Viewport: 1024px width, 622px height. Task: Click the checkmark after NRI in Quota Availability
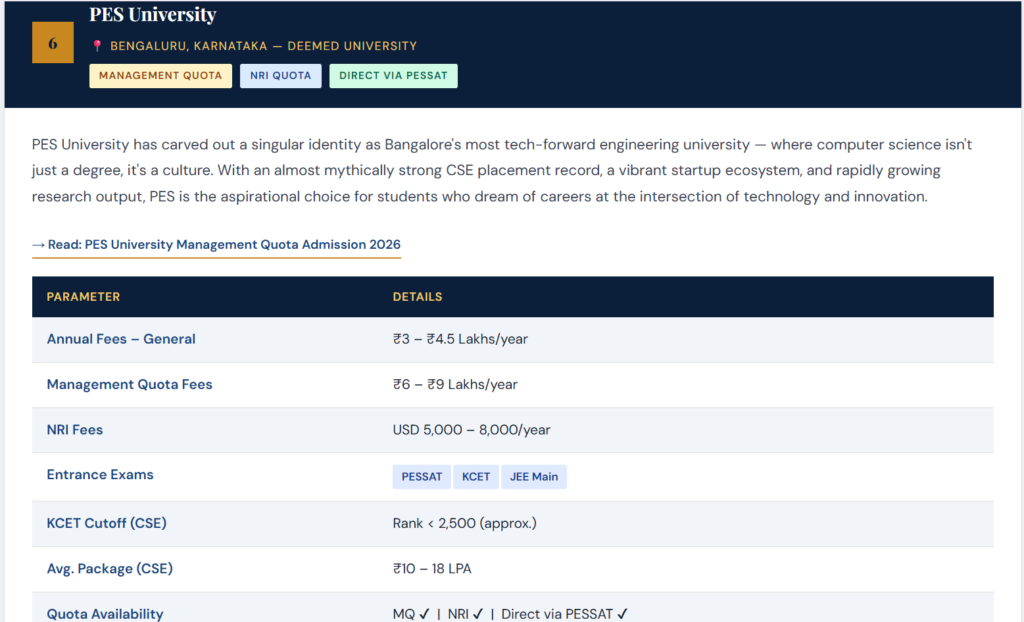coord(478,614)
